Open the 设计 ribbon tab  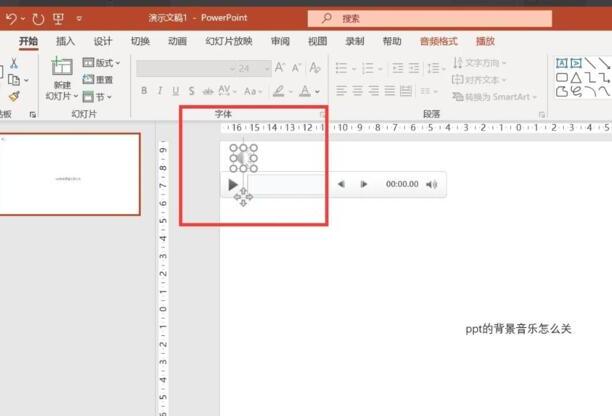pyautogui.click(x=103, y=41)
